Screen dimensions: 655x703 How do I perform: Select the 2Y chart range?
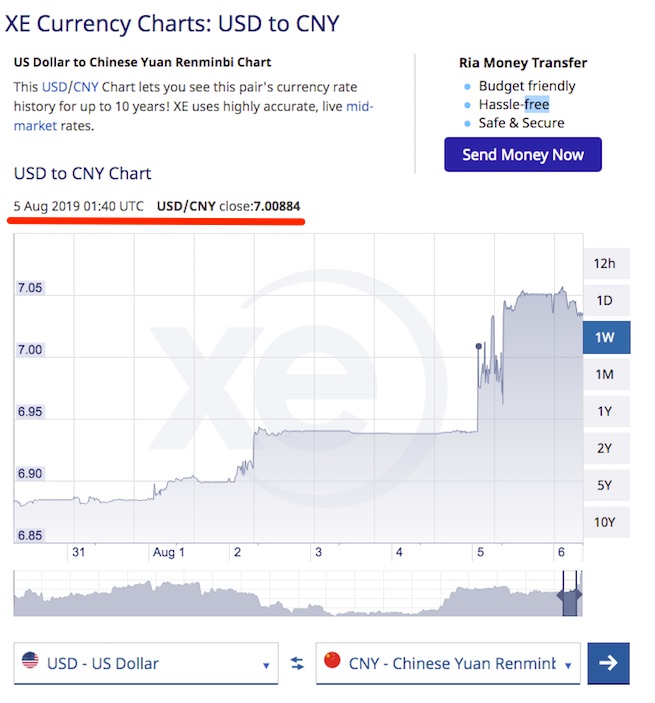(605, 448)
